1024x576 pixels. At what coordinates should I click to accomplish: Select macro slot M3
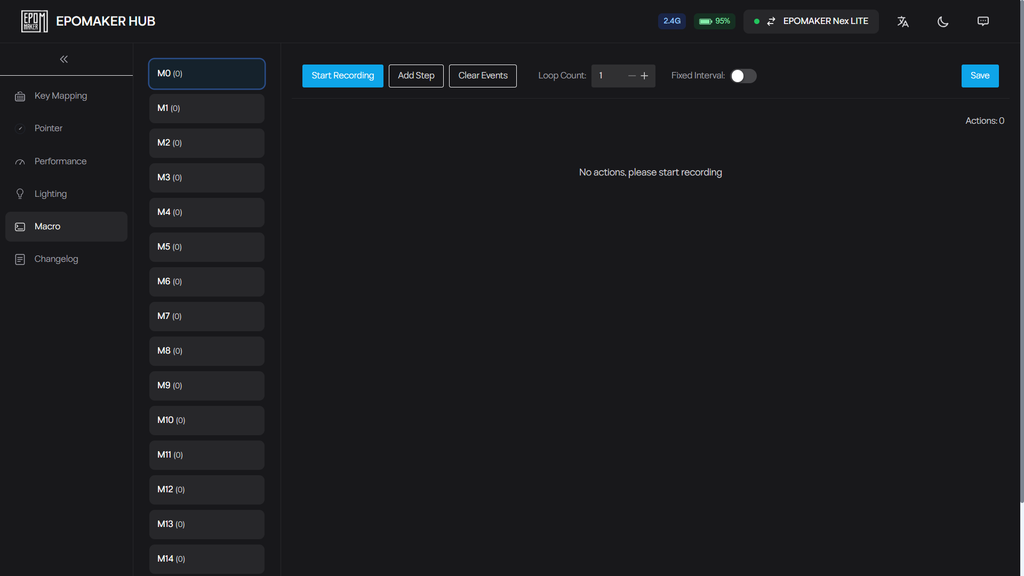(x=206, y=178)
